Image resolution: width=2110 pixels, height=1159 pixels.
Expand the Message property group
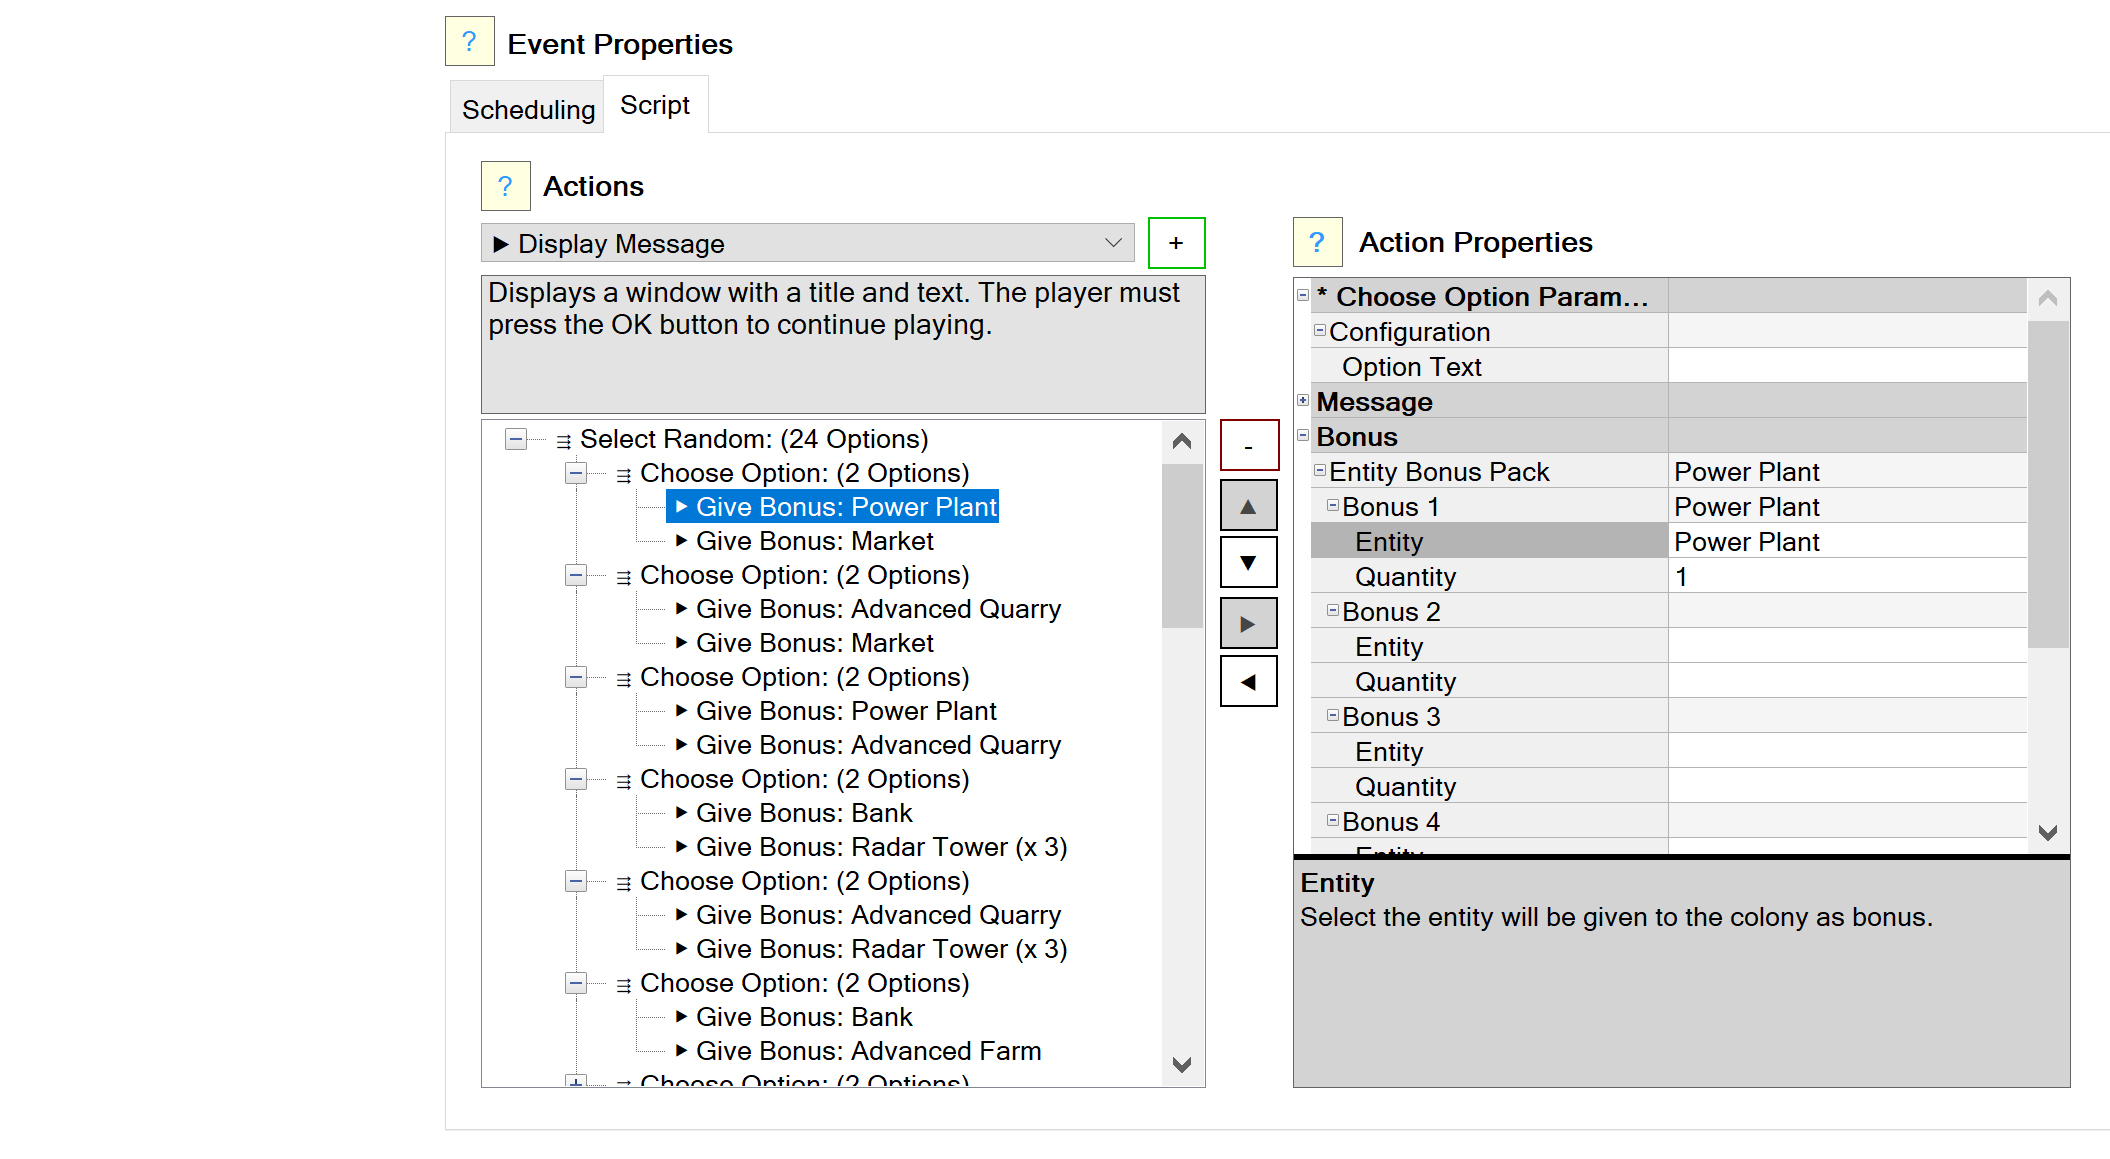click(x=1303, y=401)
